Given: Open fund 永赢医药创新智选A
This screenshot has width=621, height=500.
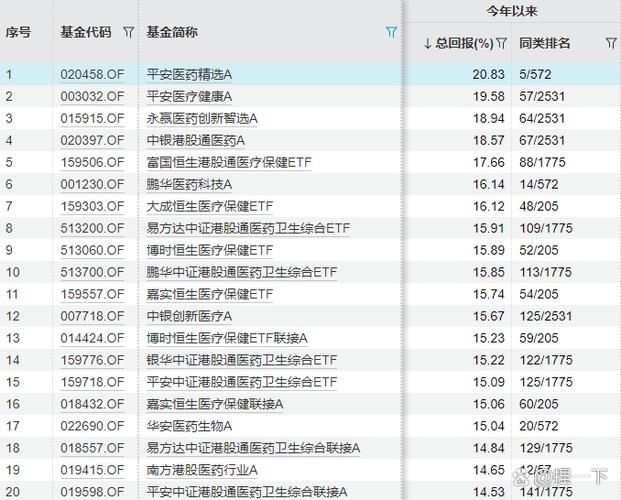Looking at the screenshot, I should click(x=202, y=118).
